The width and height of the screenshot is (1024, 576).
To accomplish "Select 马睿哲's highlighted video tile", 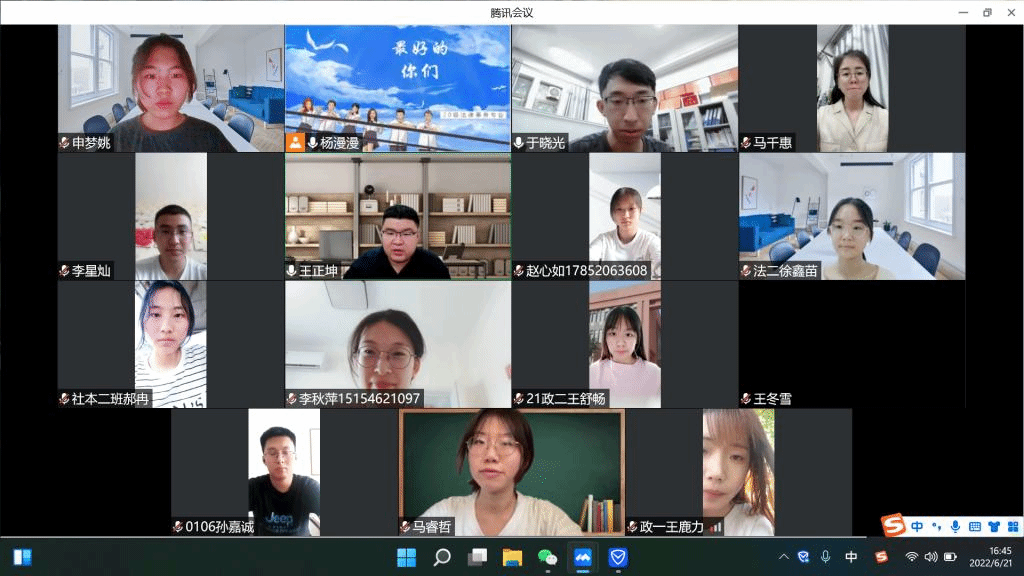I will coord(511,472).
